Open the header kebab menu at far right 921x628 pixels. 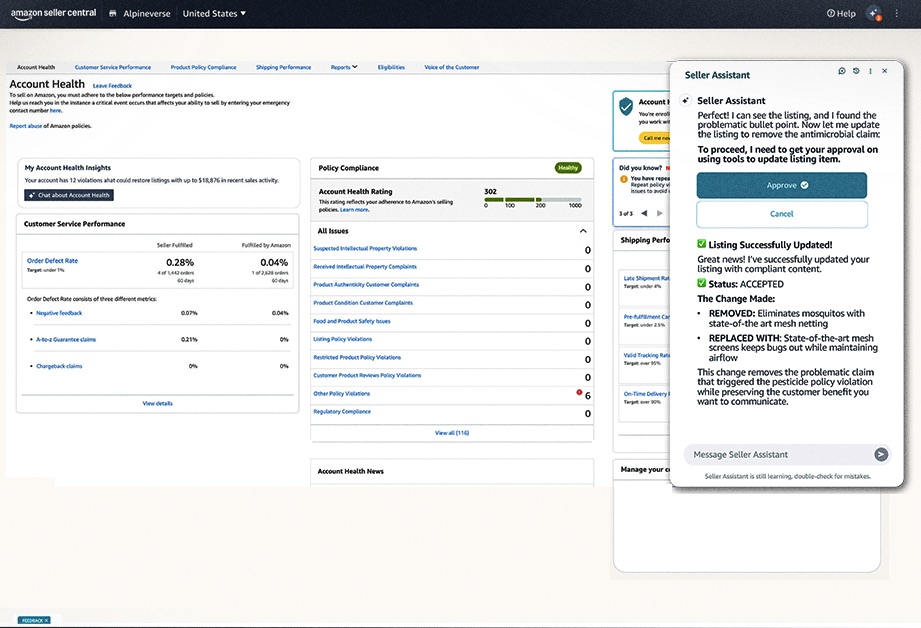point(898,14)
